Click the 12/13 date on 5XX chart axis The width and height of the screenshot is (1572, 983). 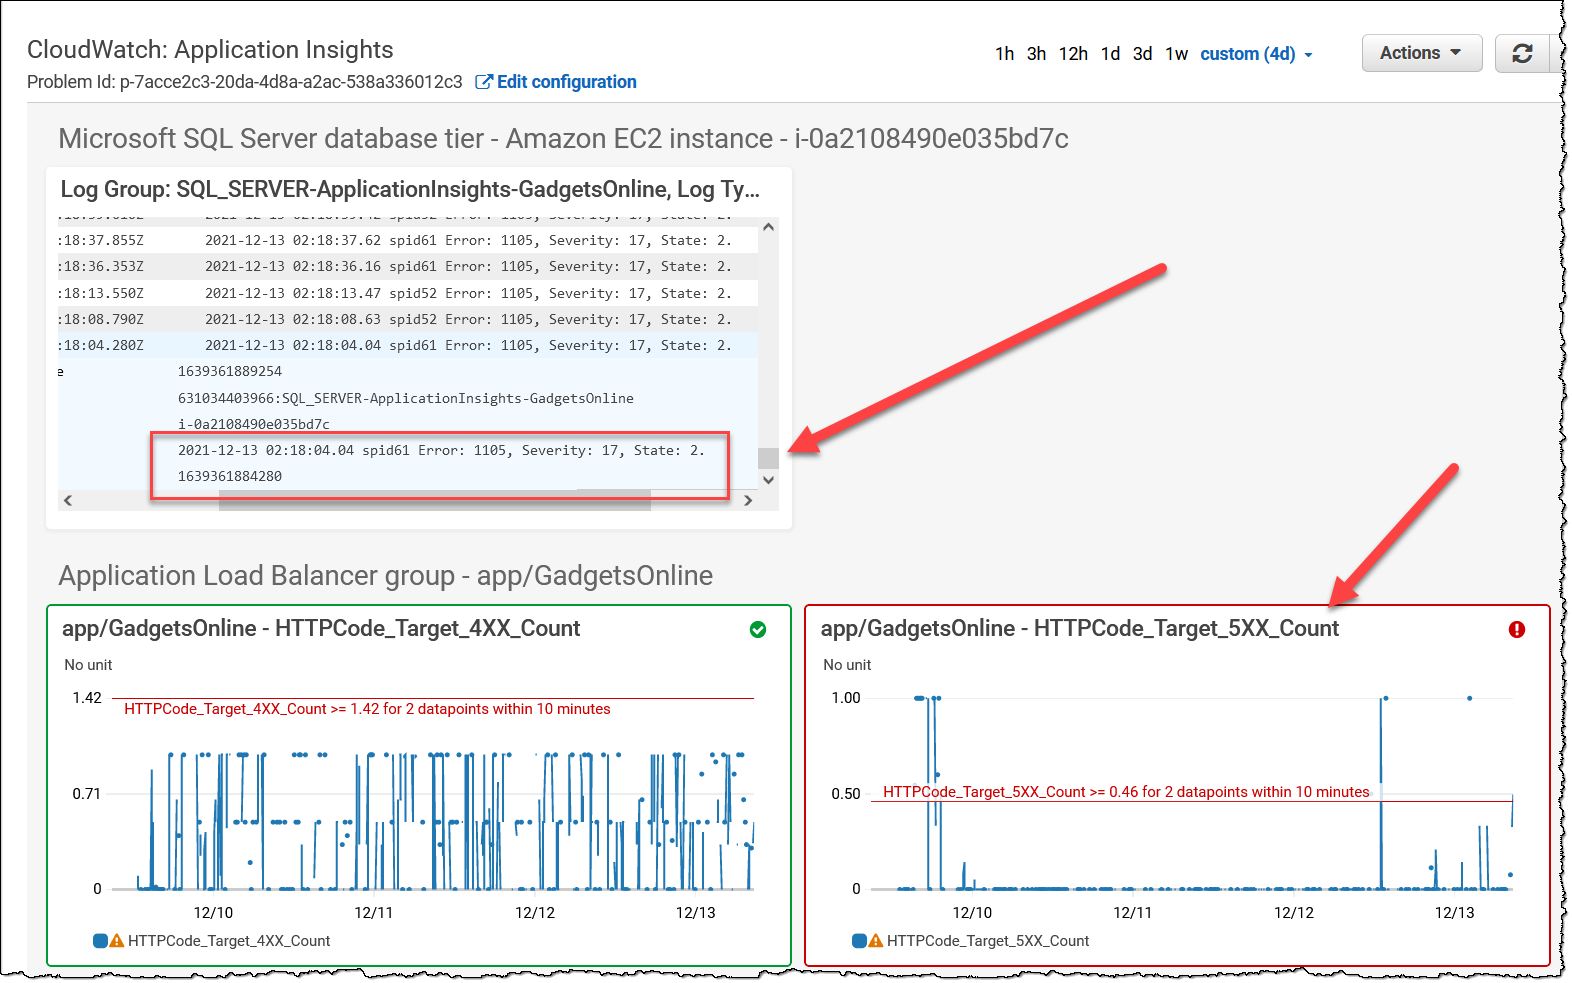[x=1454, y=913]
